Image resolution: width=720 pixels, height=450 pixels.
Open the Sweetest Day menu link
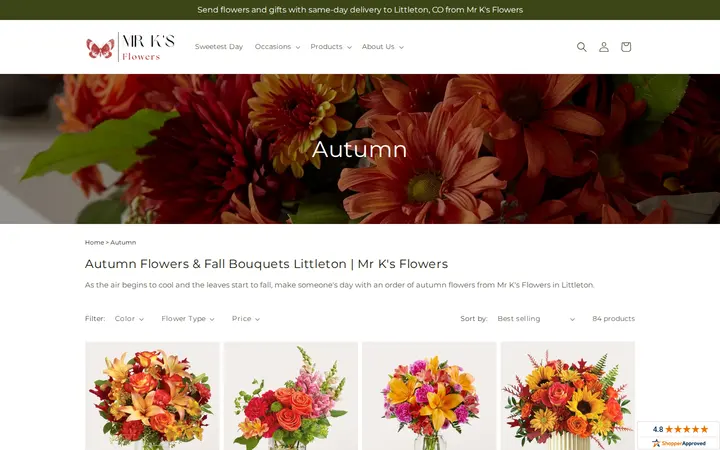click(219, 47)
